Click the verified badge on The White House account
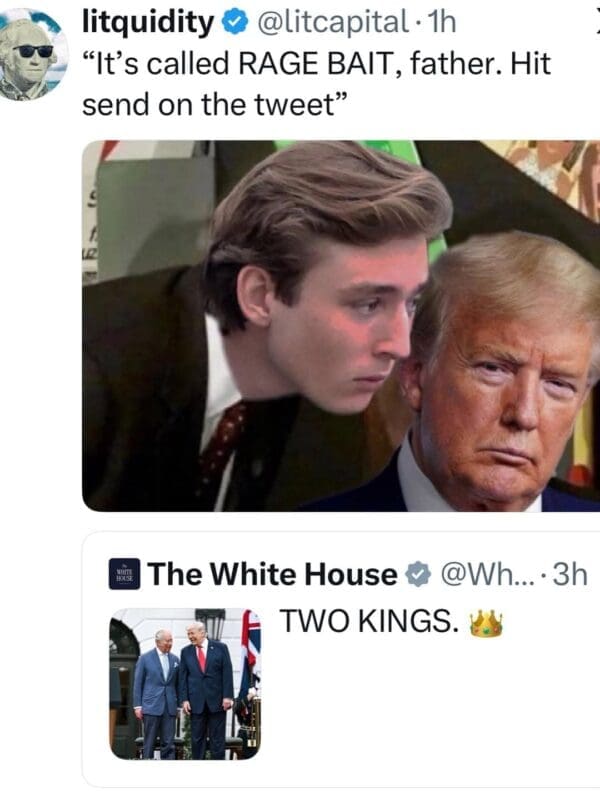 pos(417,573)
